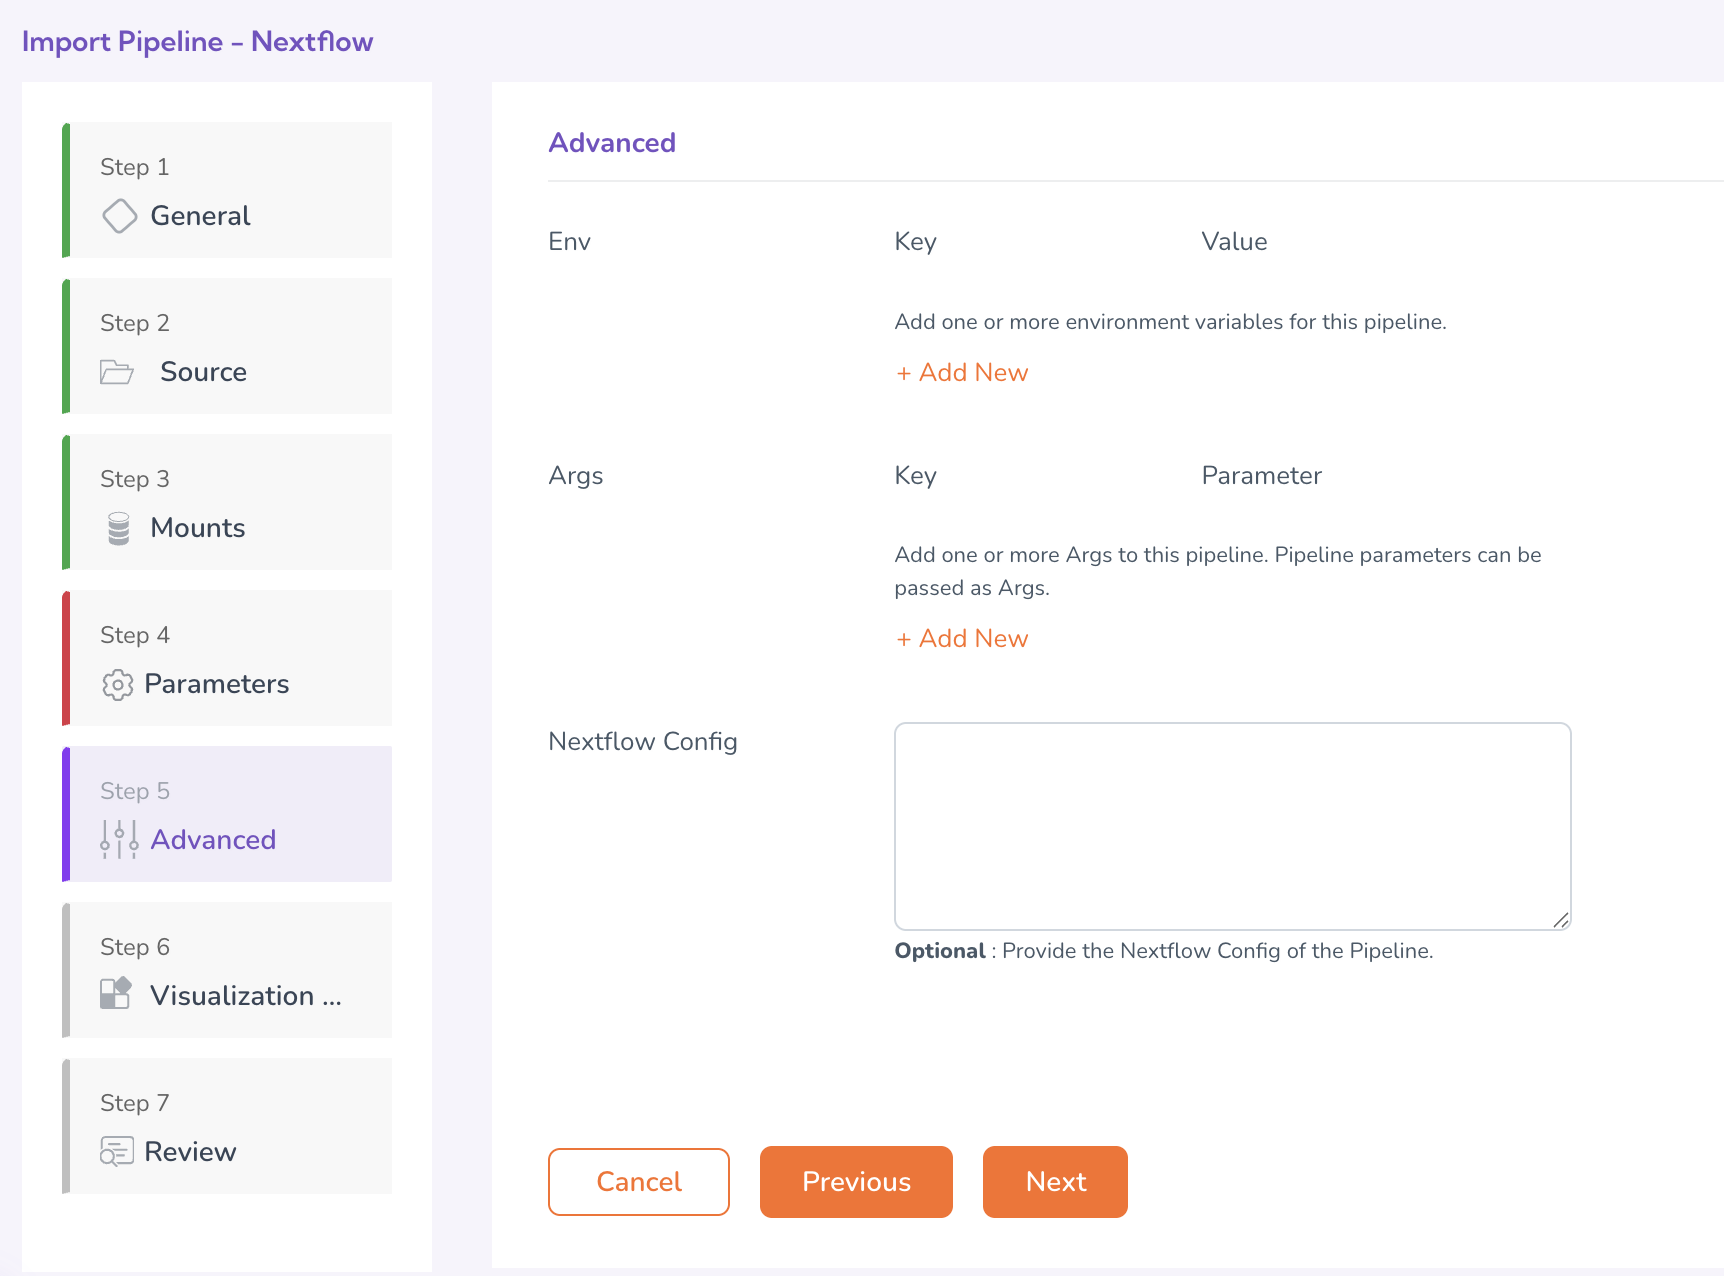Image resolution: width=1724 pixels, height=1276 pixels.
Task: Click the Review document icon
Action: point(117,1151)
